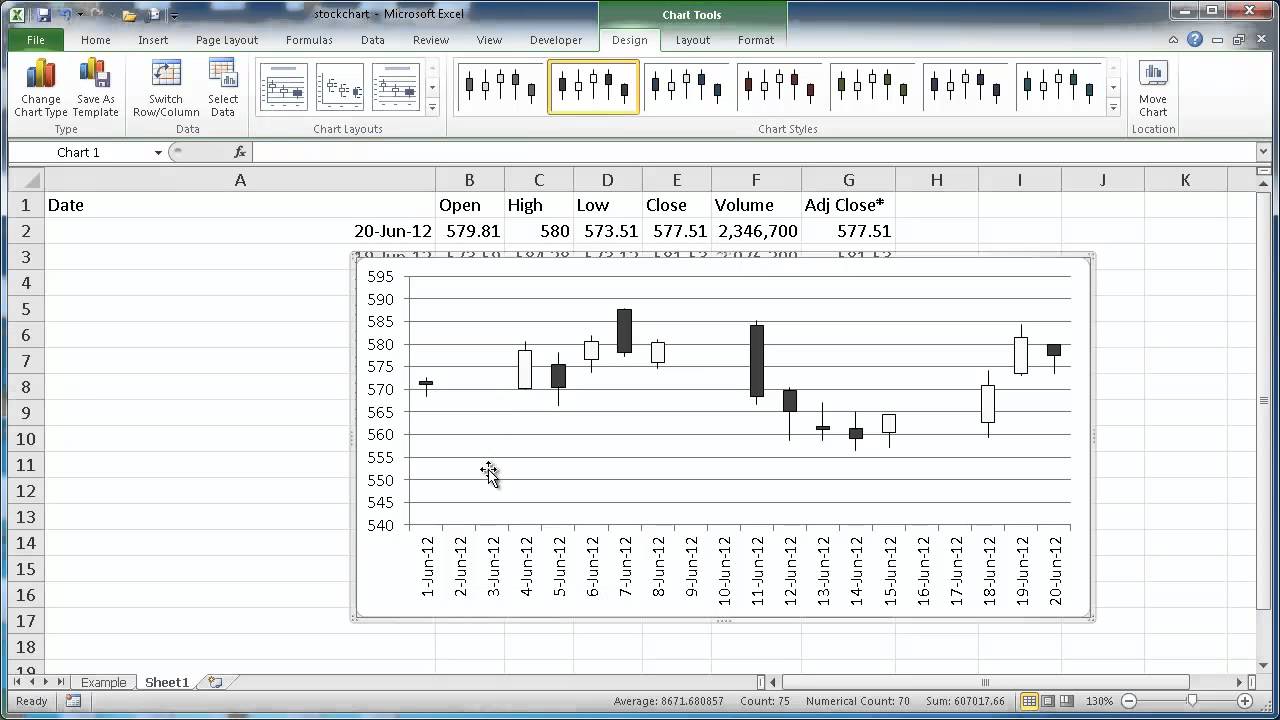Expand the formula bar
The height and width of the screenshot is (720, 1280).
(1263, 152)
